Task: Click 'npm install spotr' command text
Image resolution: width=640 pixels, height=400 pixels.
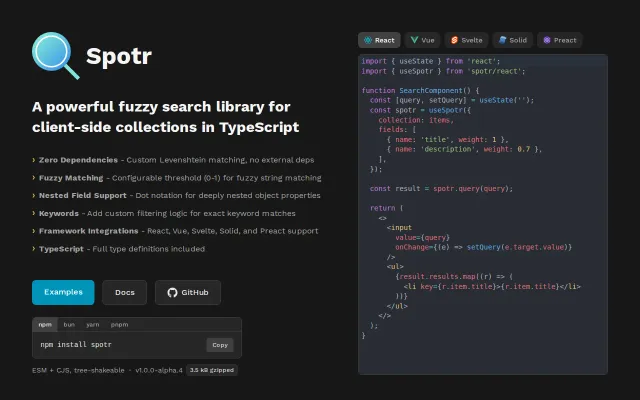Action: click(76, 344)
